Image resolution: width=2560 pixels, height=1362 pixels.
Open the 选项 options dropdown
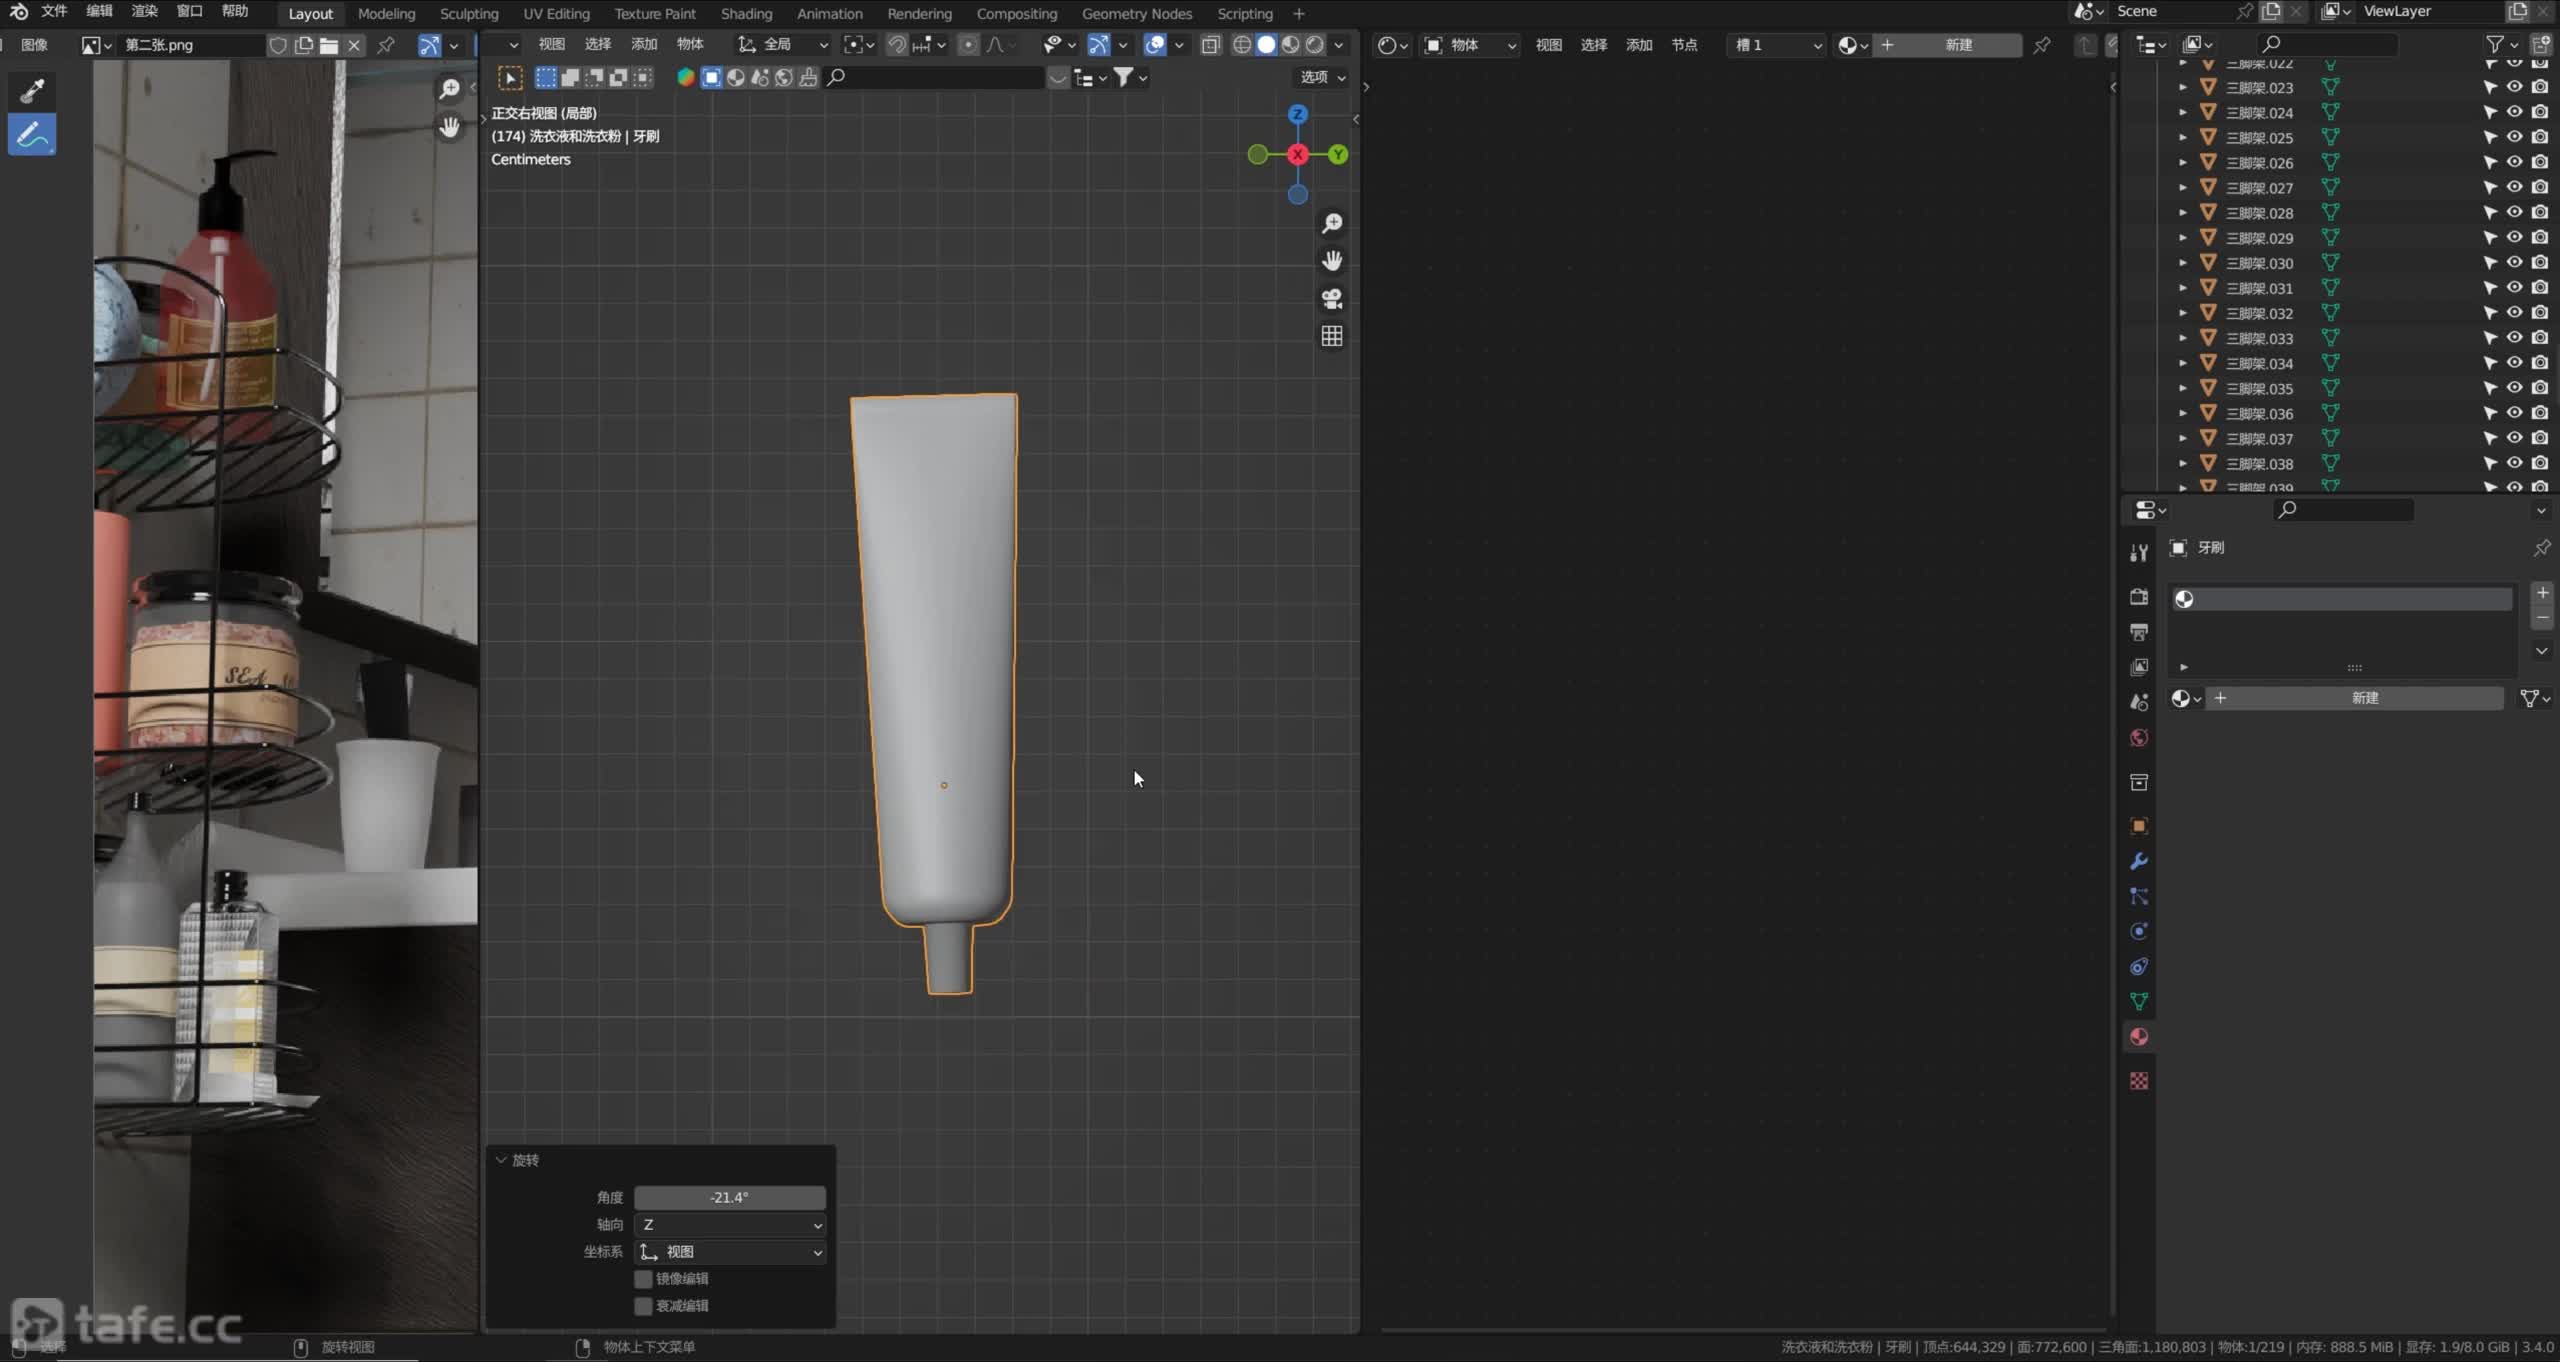point(1322,78)
